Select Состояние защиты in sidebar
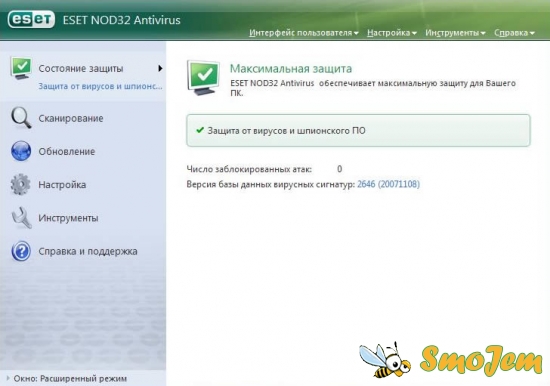Image resolution: width=550 pixels, height=386 pixels. (x=81, y=68)
